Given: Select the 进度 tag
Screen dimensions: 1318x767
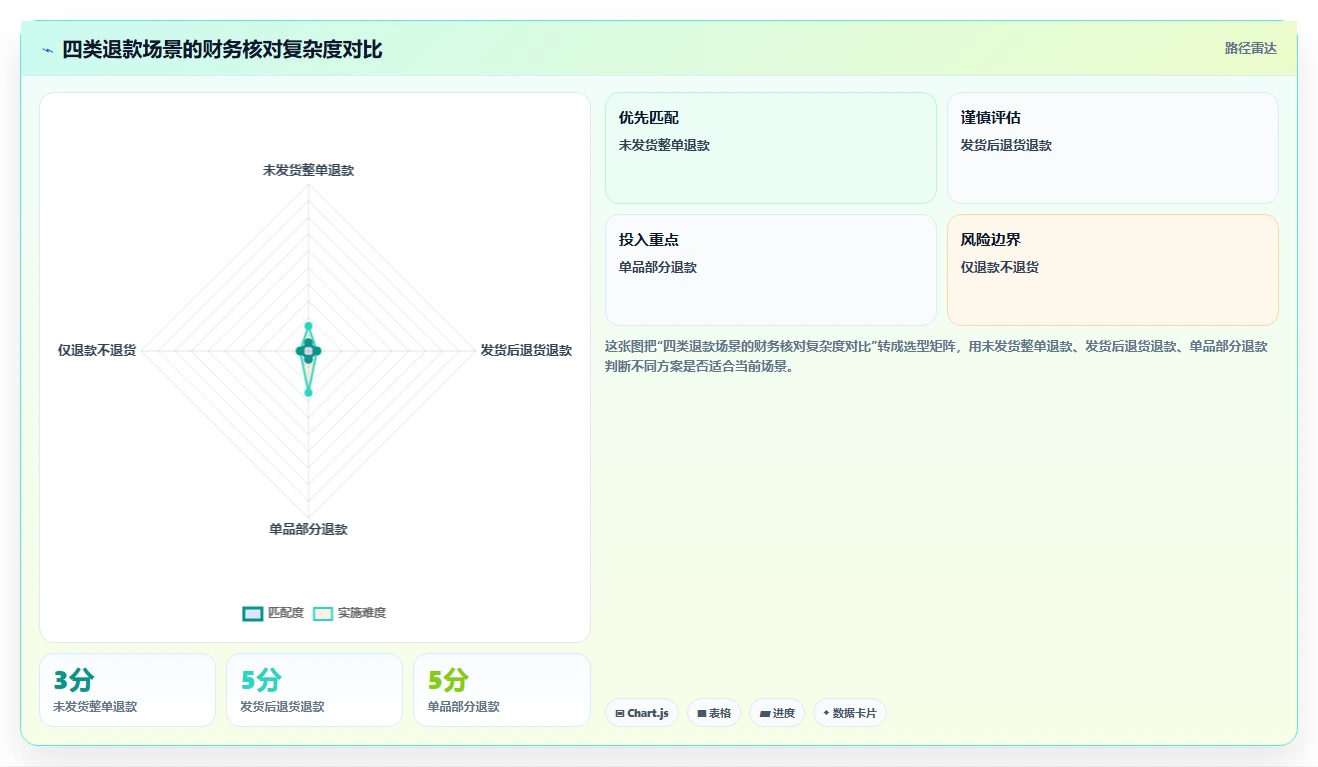Looking at the screenshot, I should point(777,713).
